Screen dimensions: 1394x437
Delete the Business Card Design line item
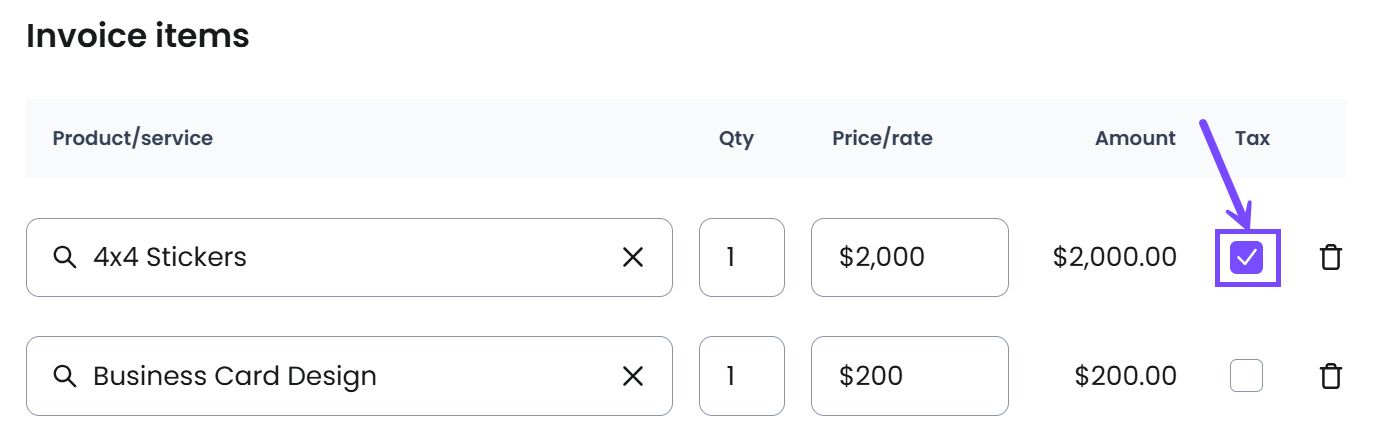(1330, 376)
